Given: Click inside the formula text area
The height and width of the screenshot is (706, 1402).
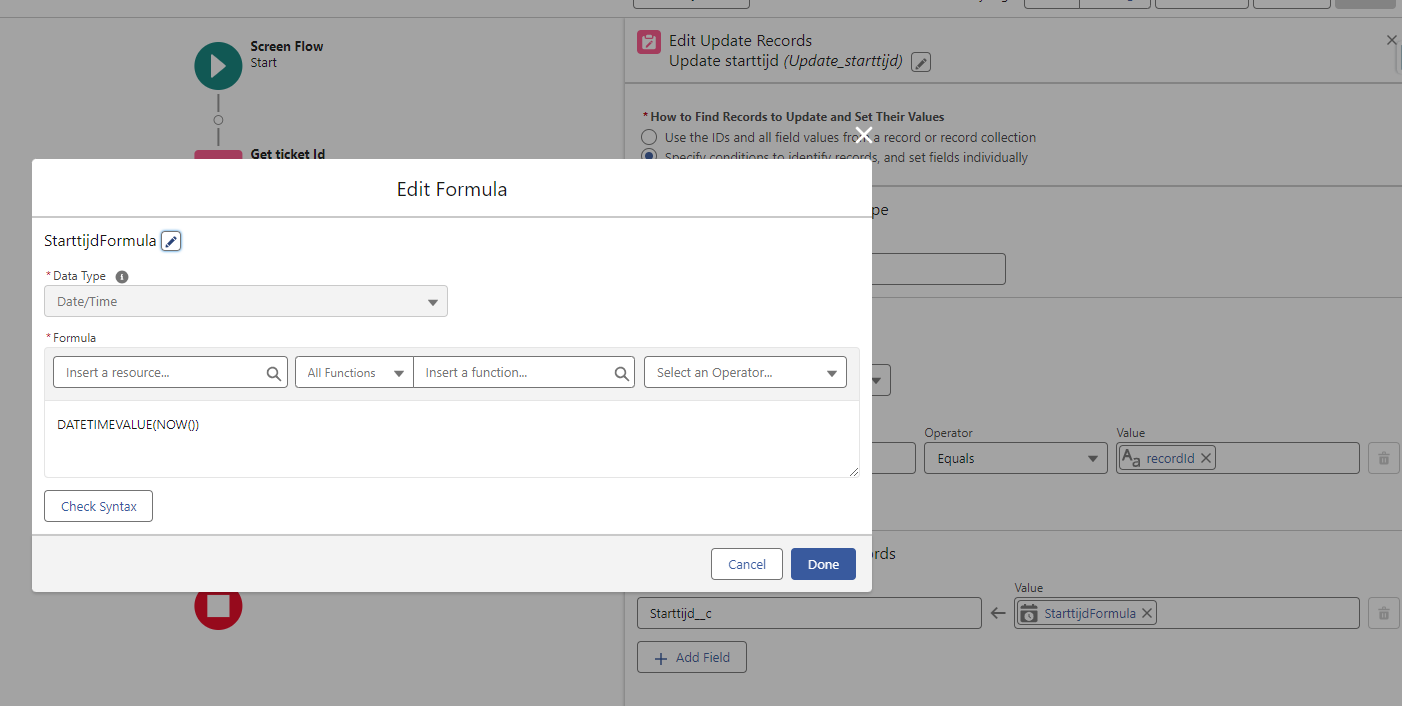Looking at the screenshot, I should (x=450, y=440).
